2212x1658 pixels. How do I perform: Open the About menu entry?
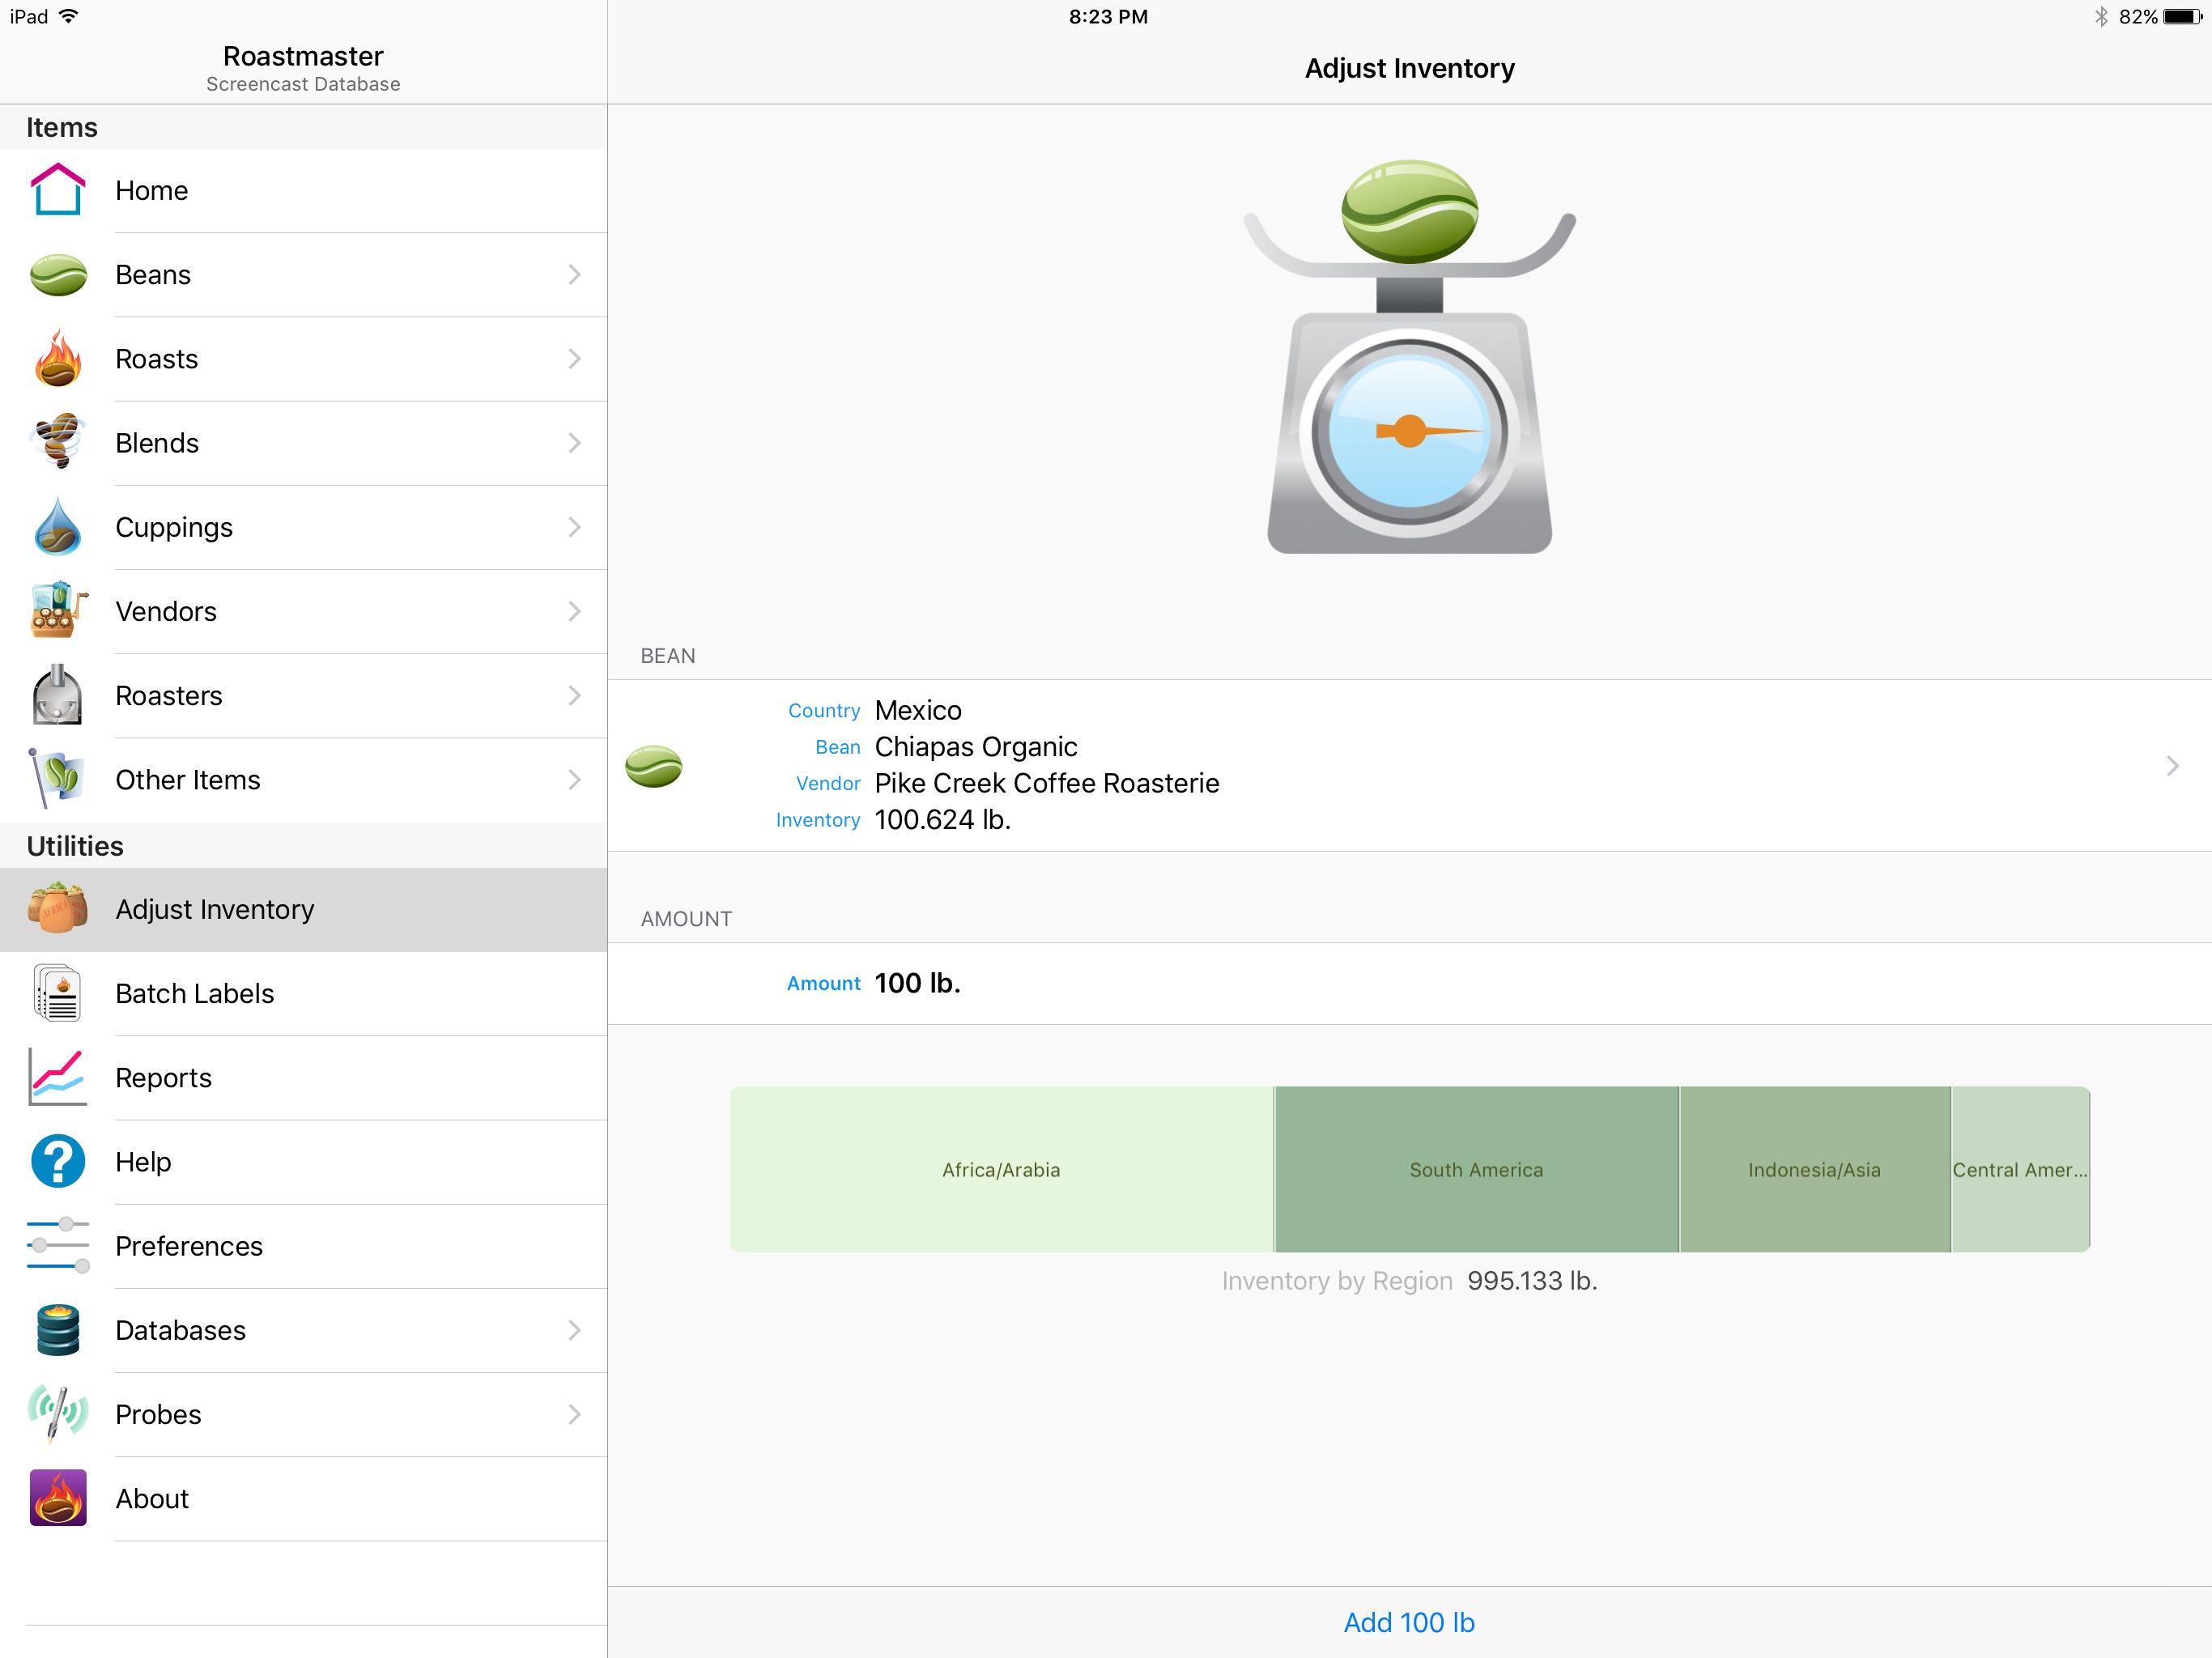tap(152, 1498)
